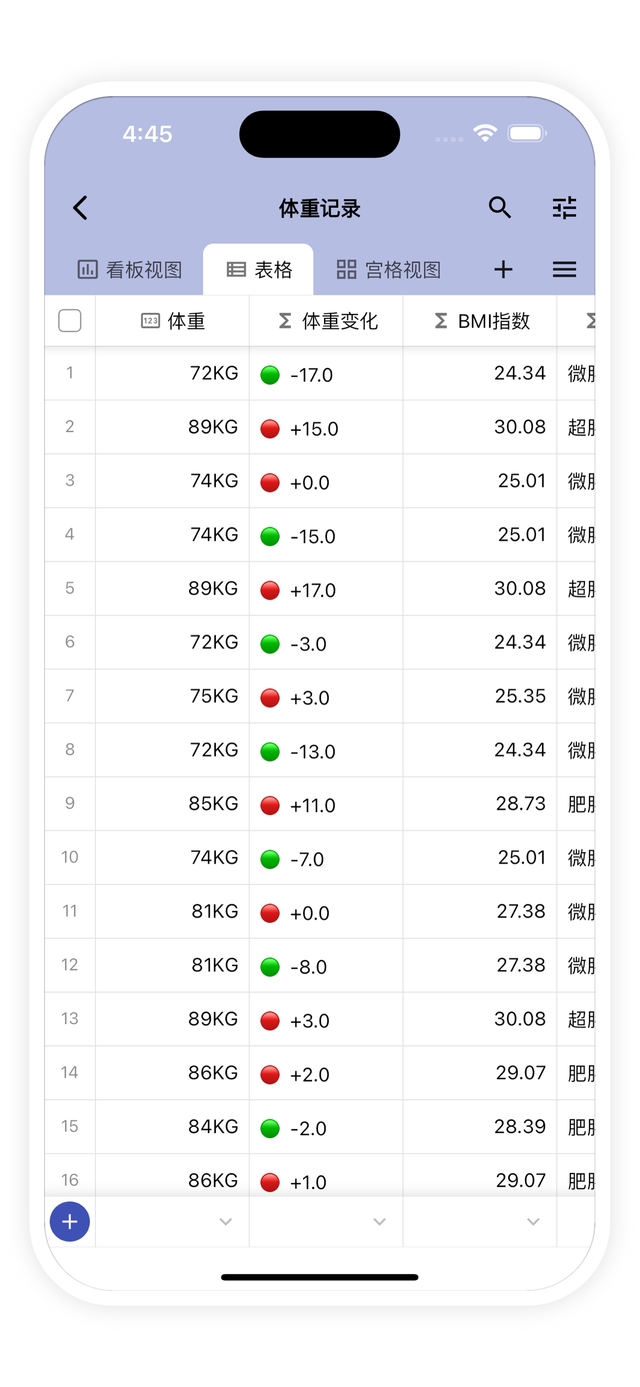
Task: Open the hamburger menu icon
Action: click(565, 269)
